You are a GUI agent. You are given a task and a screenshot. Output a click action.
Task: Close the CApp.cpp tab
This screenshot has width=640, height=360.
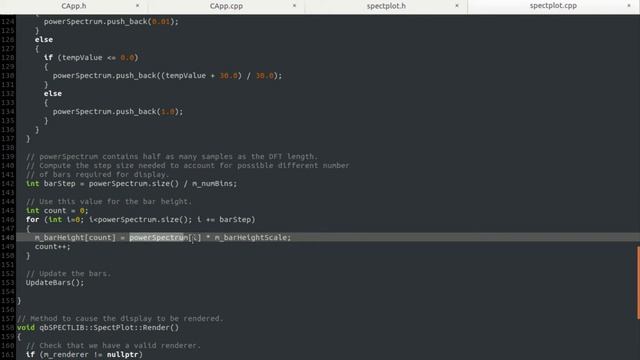pos(294,6)
